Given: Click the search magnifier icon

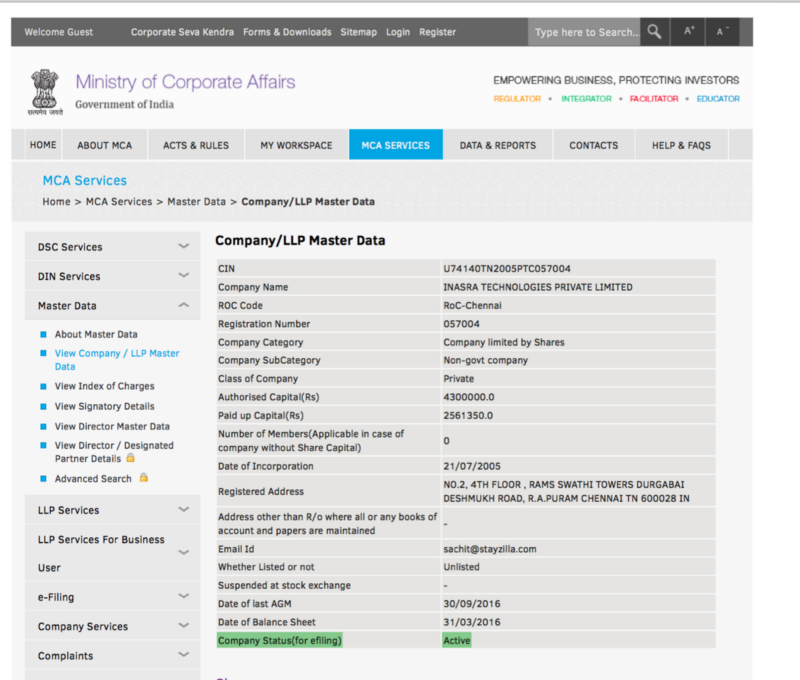Looking at the screenshot, I should [x=654, y=32].
